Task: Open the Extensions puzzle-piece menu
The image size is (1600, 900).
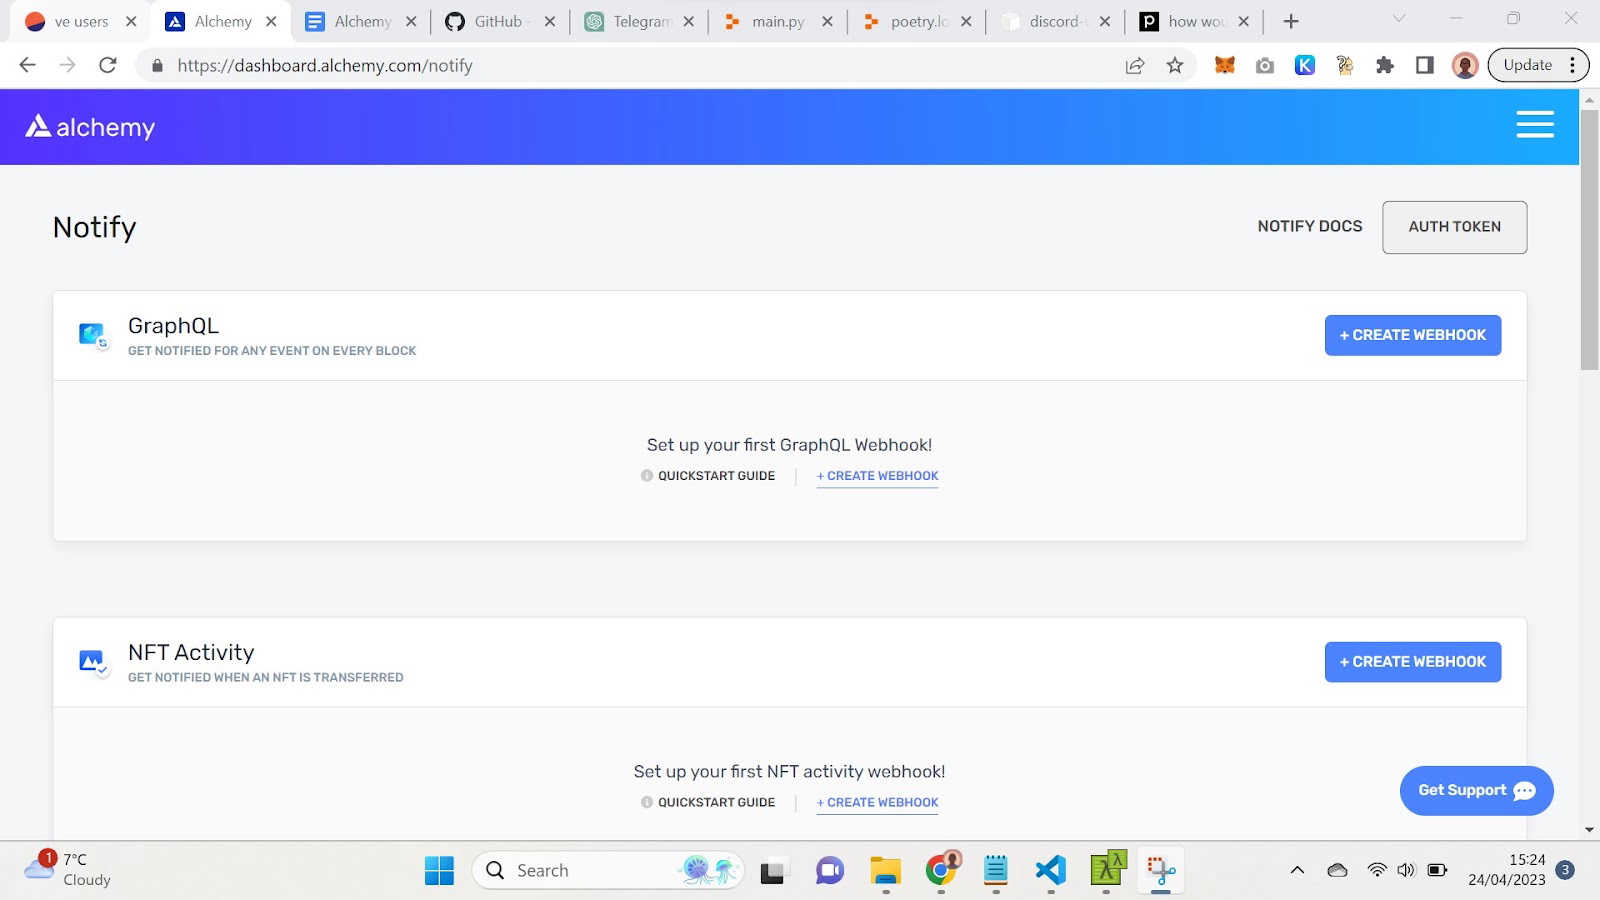Action: coord(1385,65)
